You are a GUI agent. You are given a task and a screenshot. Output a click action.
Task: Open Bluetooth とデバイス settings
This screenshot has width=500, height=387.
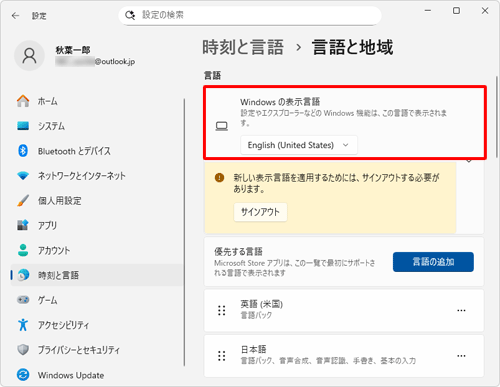(x=97, y=151)
